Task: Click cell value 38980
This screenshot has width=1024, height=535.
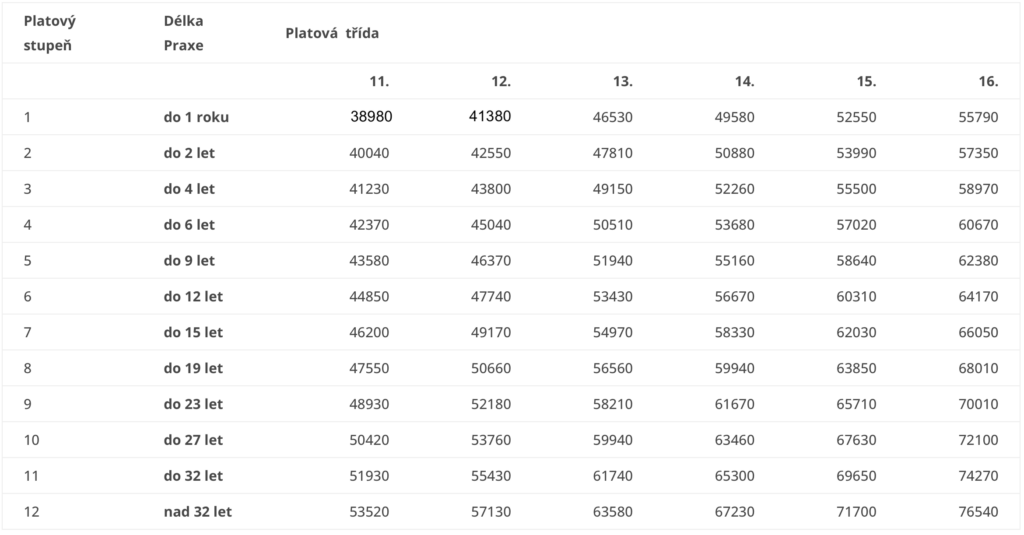Action: tap(371, 116)
